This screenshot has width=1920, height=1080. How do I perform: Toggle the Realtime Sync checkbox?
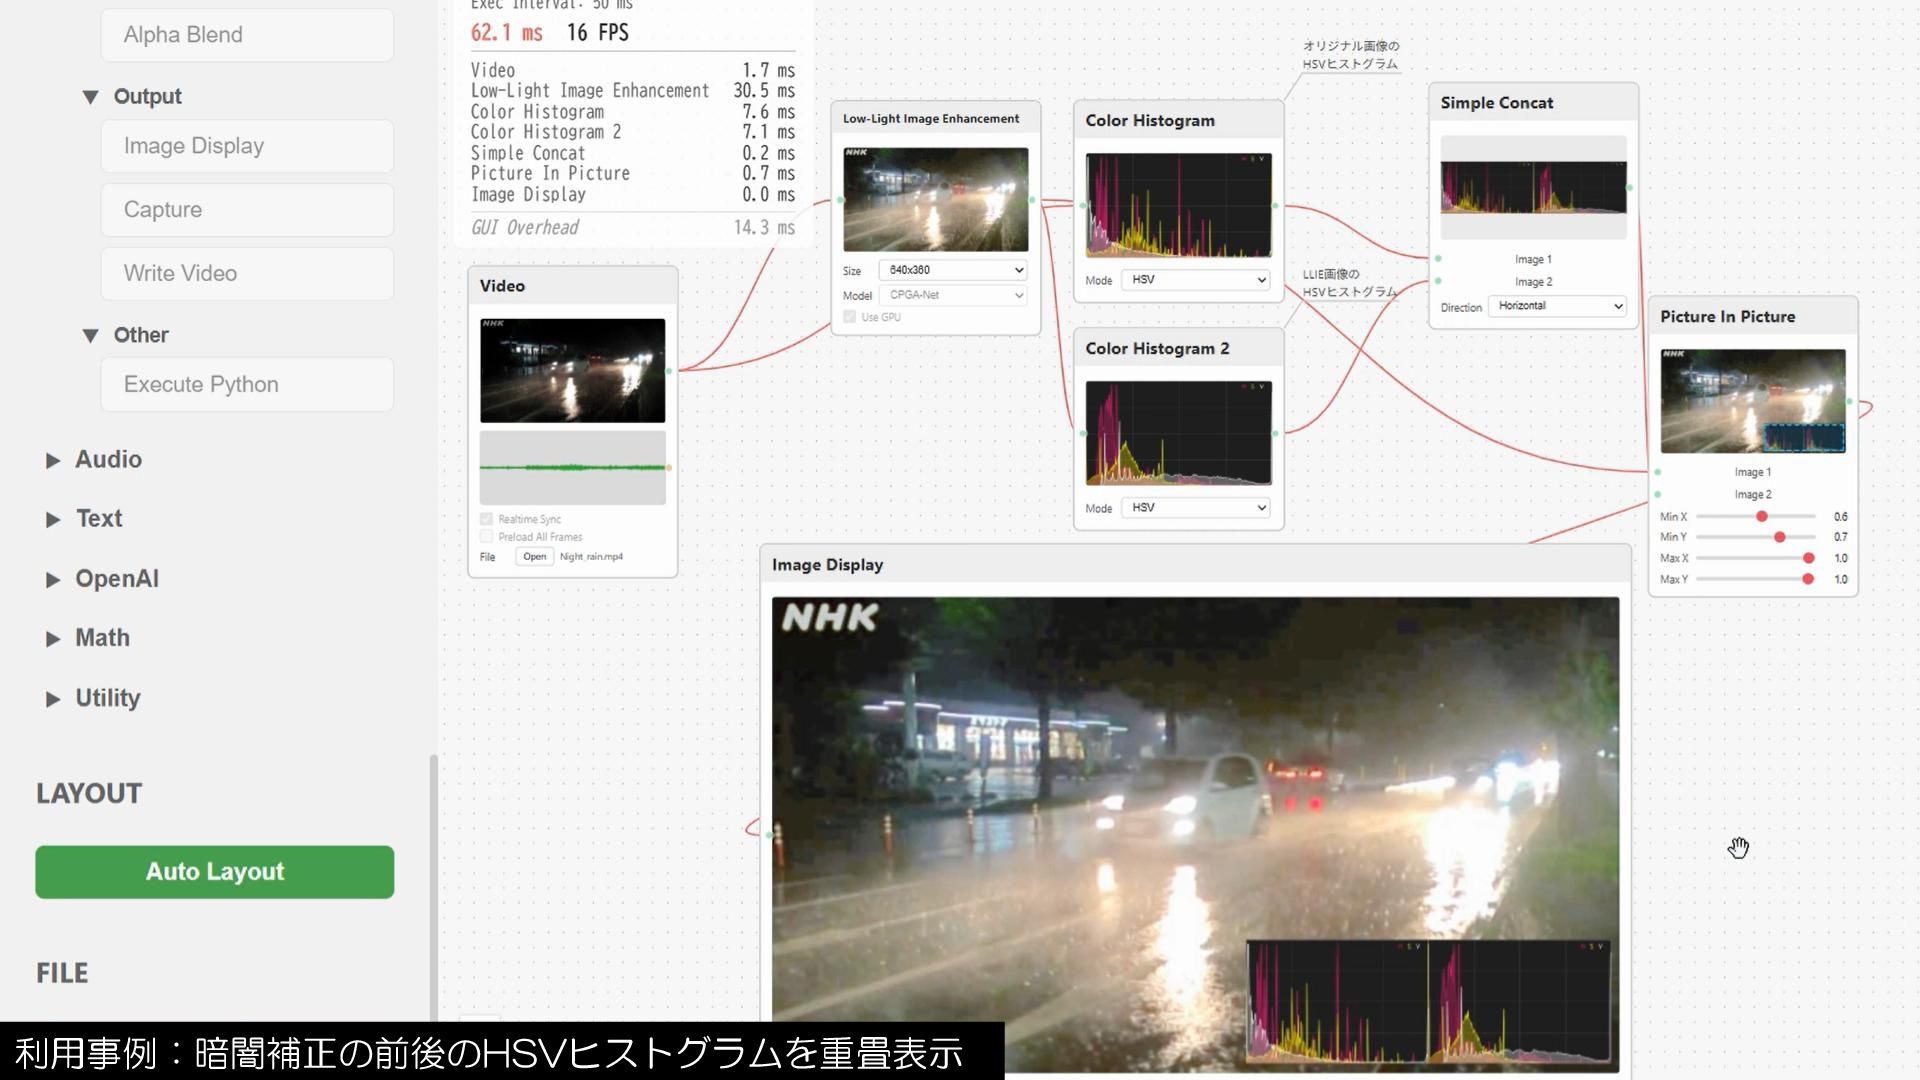click(486, 519)
